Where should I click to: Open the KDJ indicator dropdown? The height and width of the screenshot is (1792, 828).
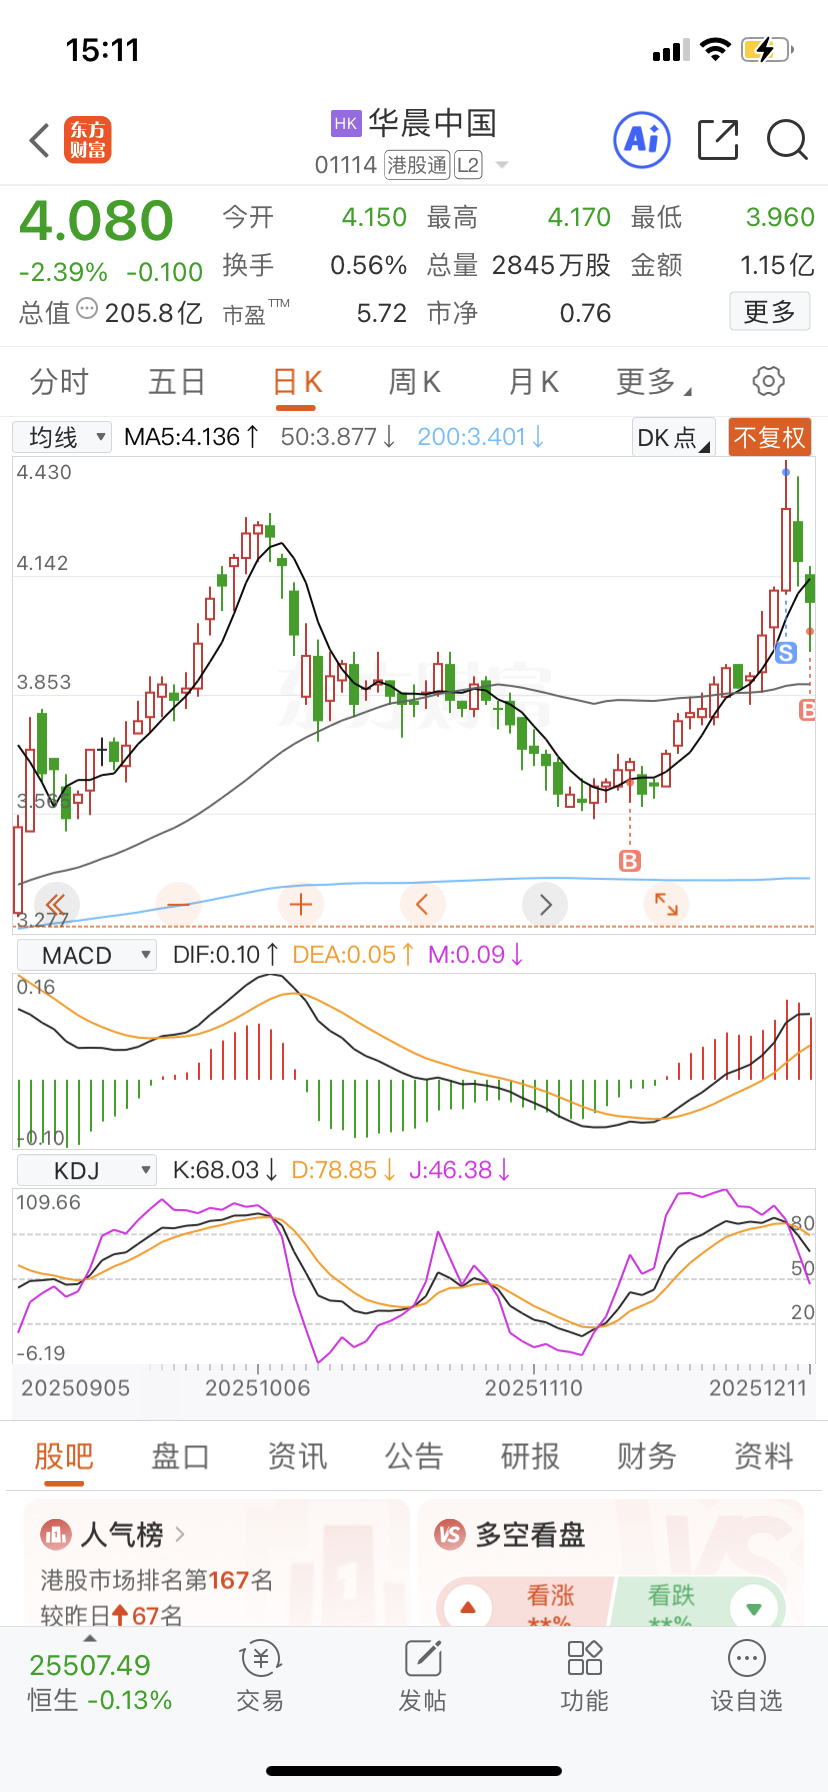click(x=87, y=1170)
